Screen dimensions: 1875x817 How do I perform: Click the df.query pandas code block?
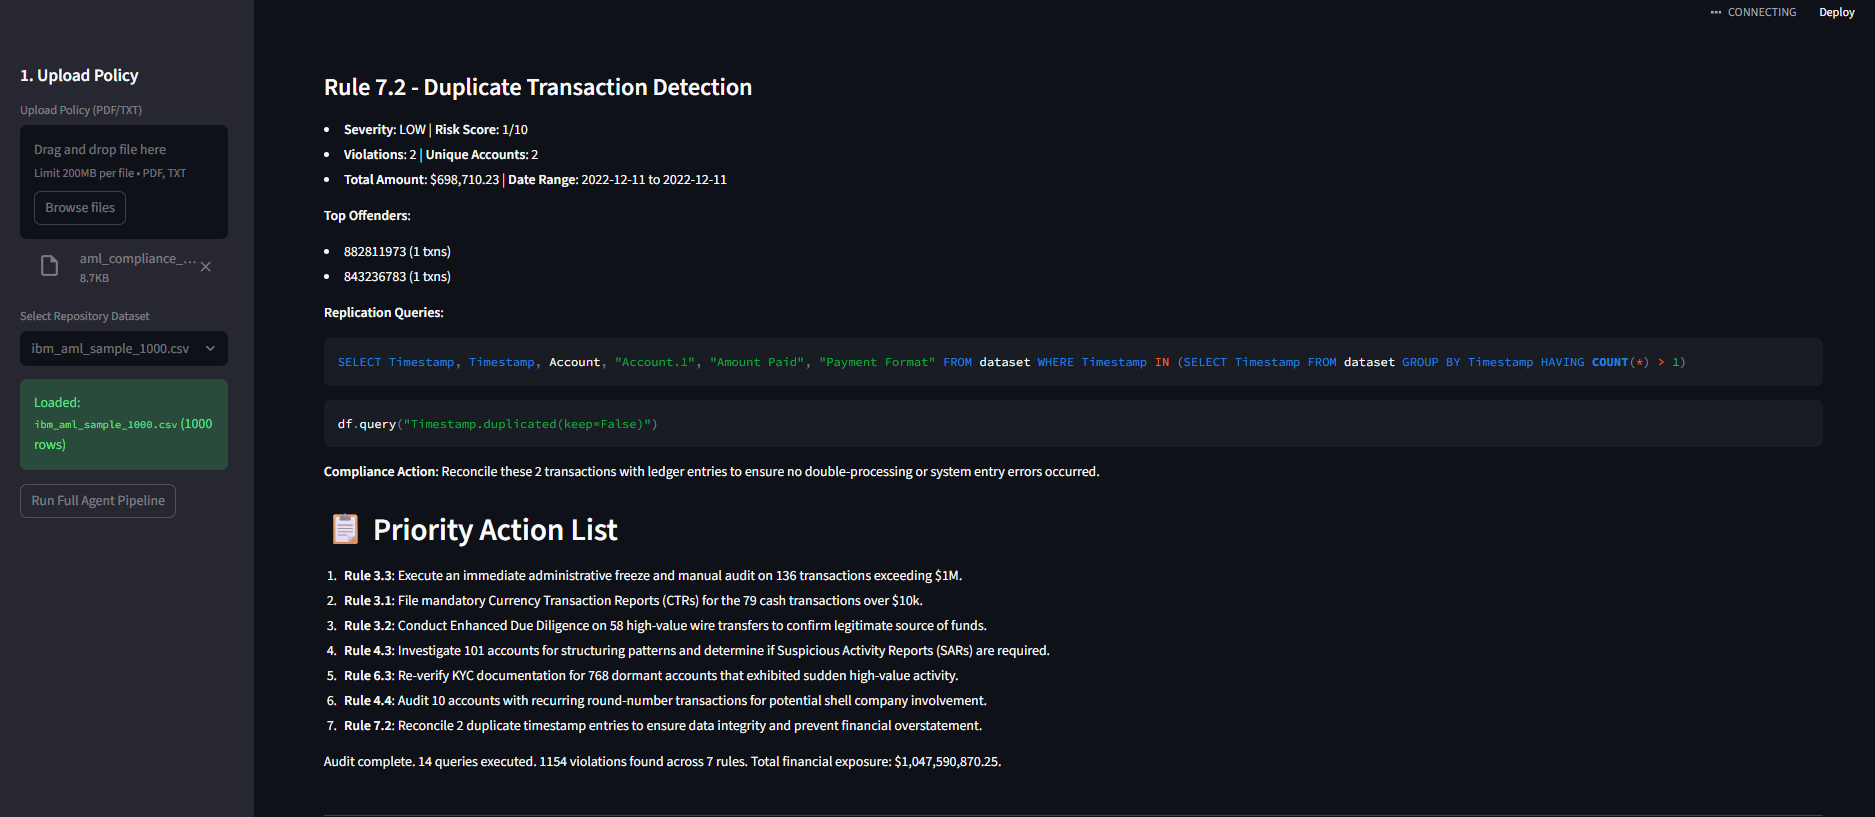coord(1073,424)
